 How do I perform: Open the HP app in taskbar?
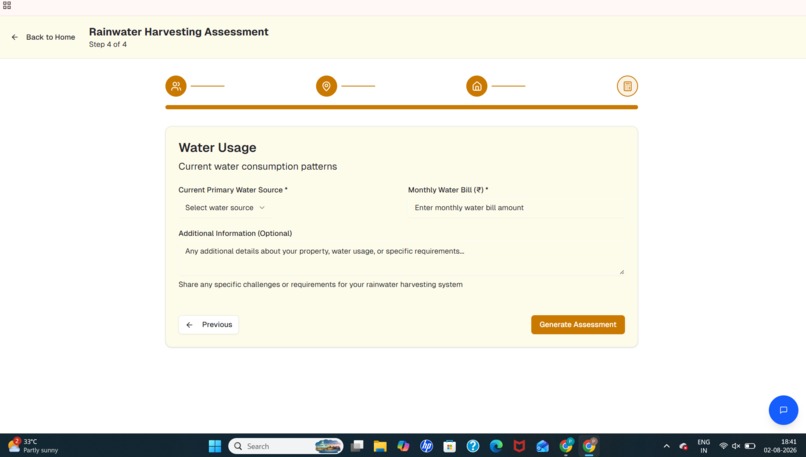point(426,446)
